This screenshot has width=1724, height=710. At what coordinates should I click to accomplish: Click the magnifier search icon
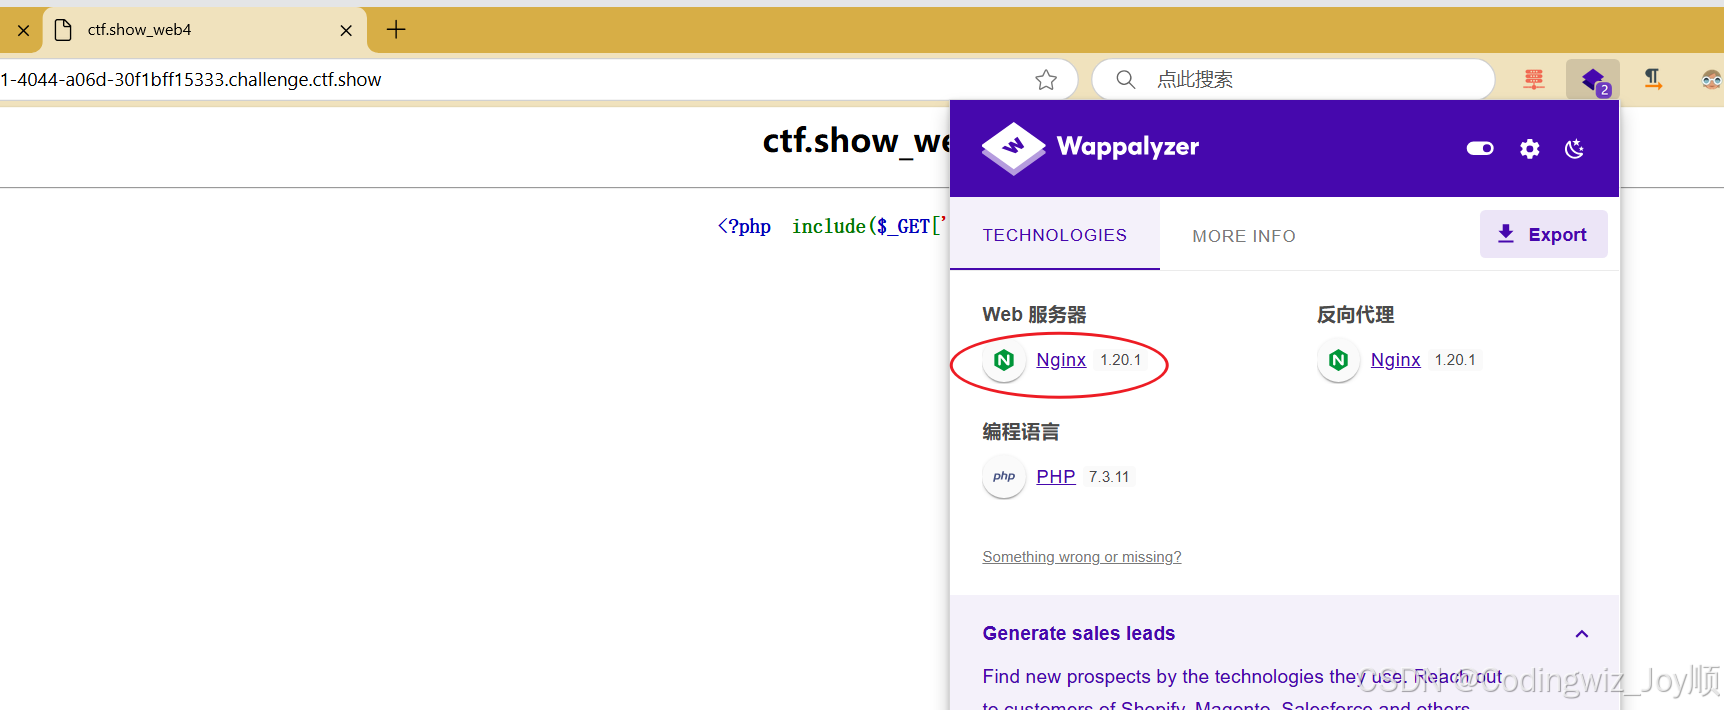pos(1125,80)
